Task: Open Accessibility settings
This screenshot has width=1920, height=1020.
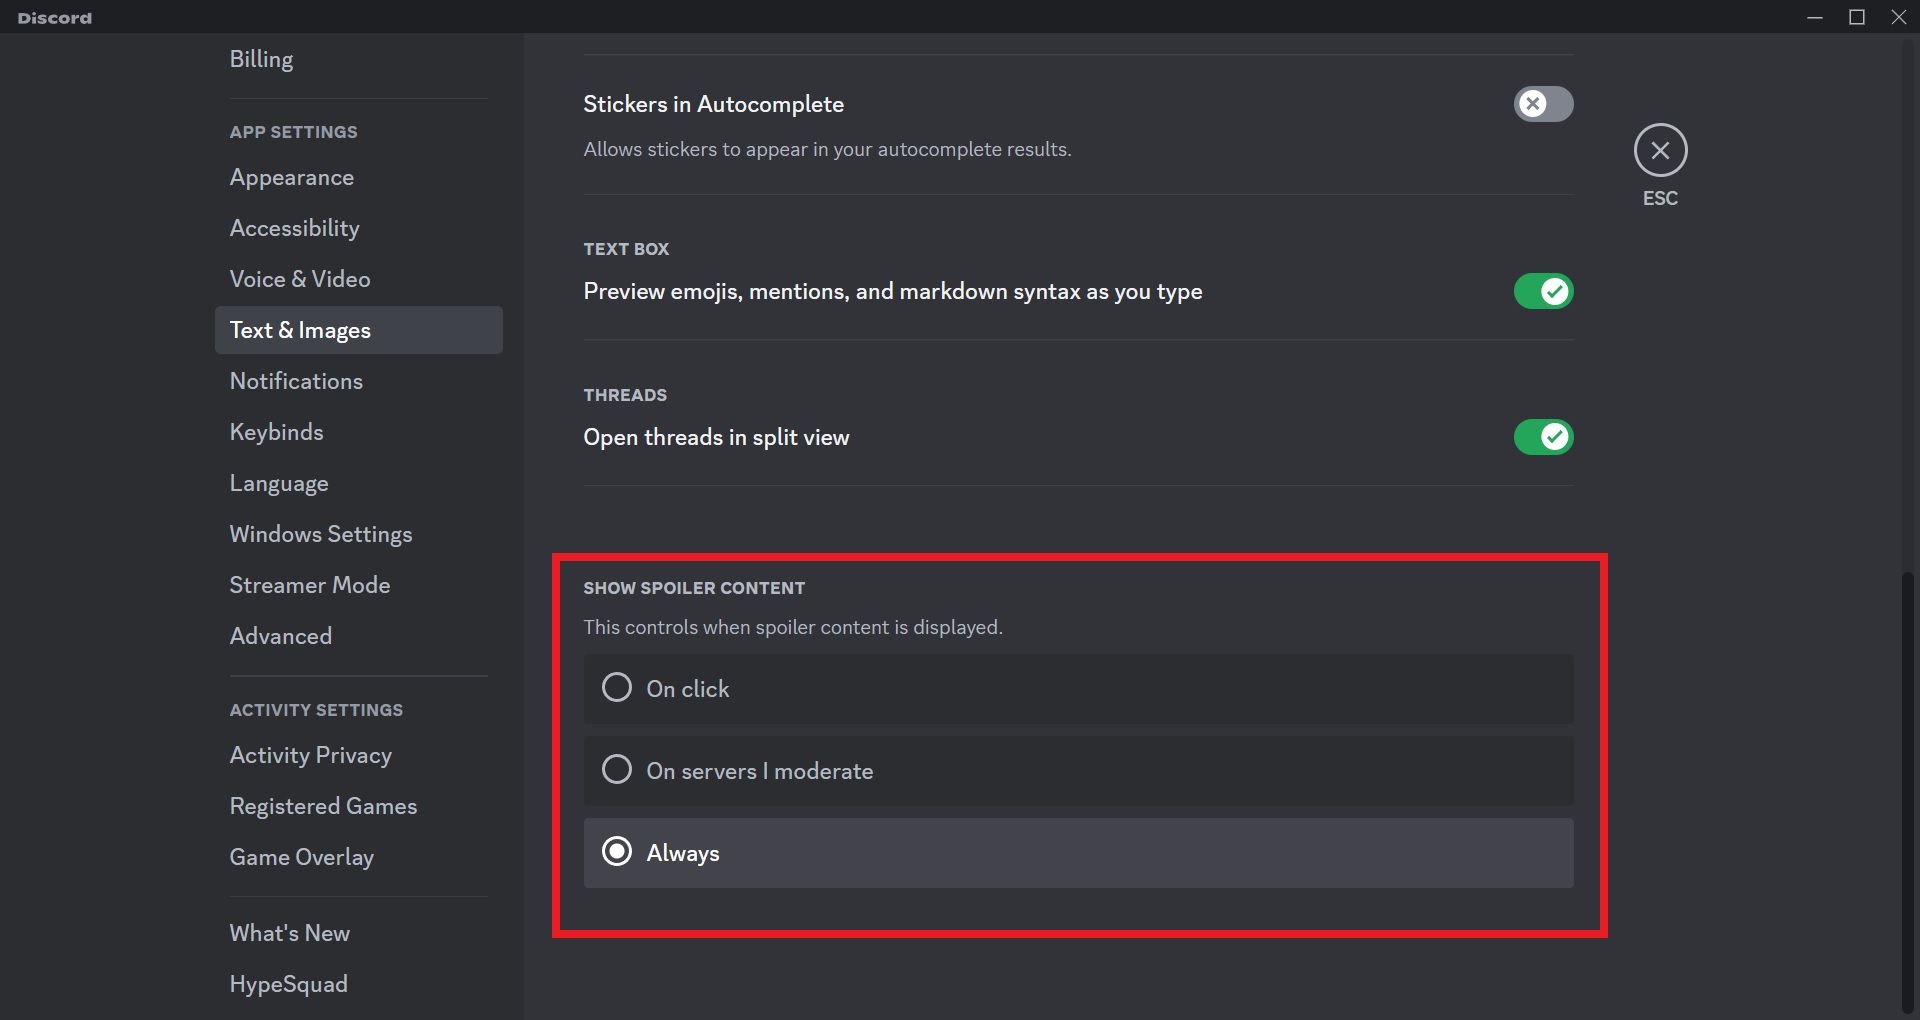Action: (294, 229)
